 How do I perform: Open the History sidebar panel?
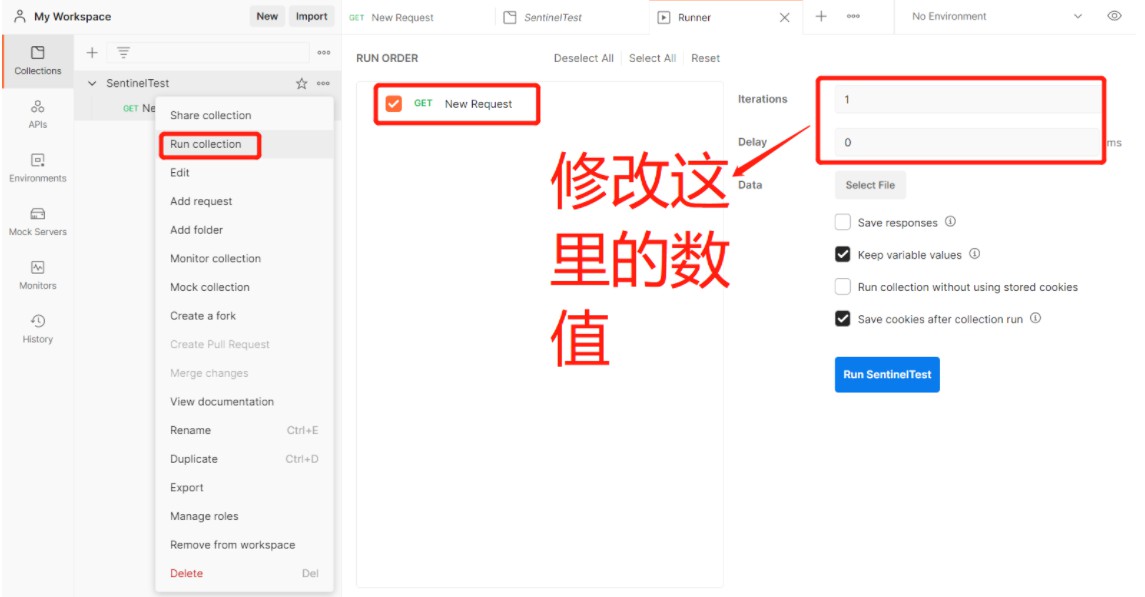(37, 329)
